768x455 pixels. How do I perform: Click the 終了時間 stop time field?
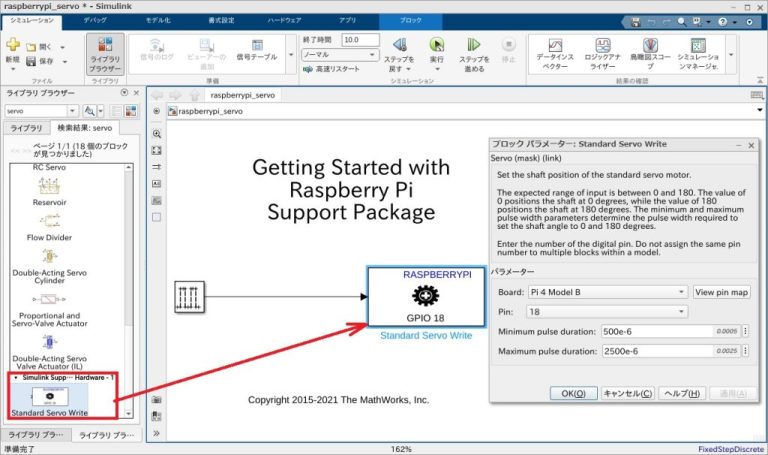[360, 40]
